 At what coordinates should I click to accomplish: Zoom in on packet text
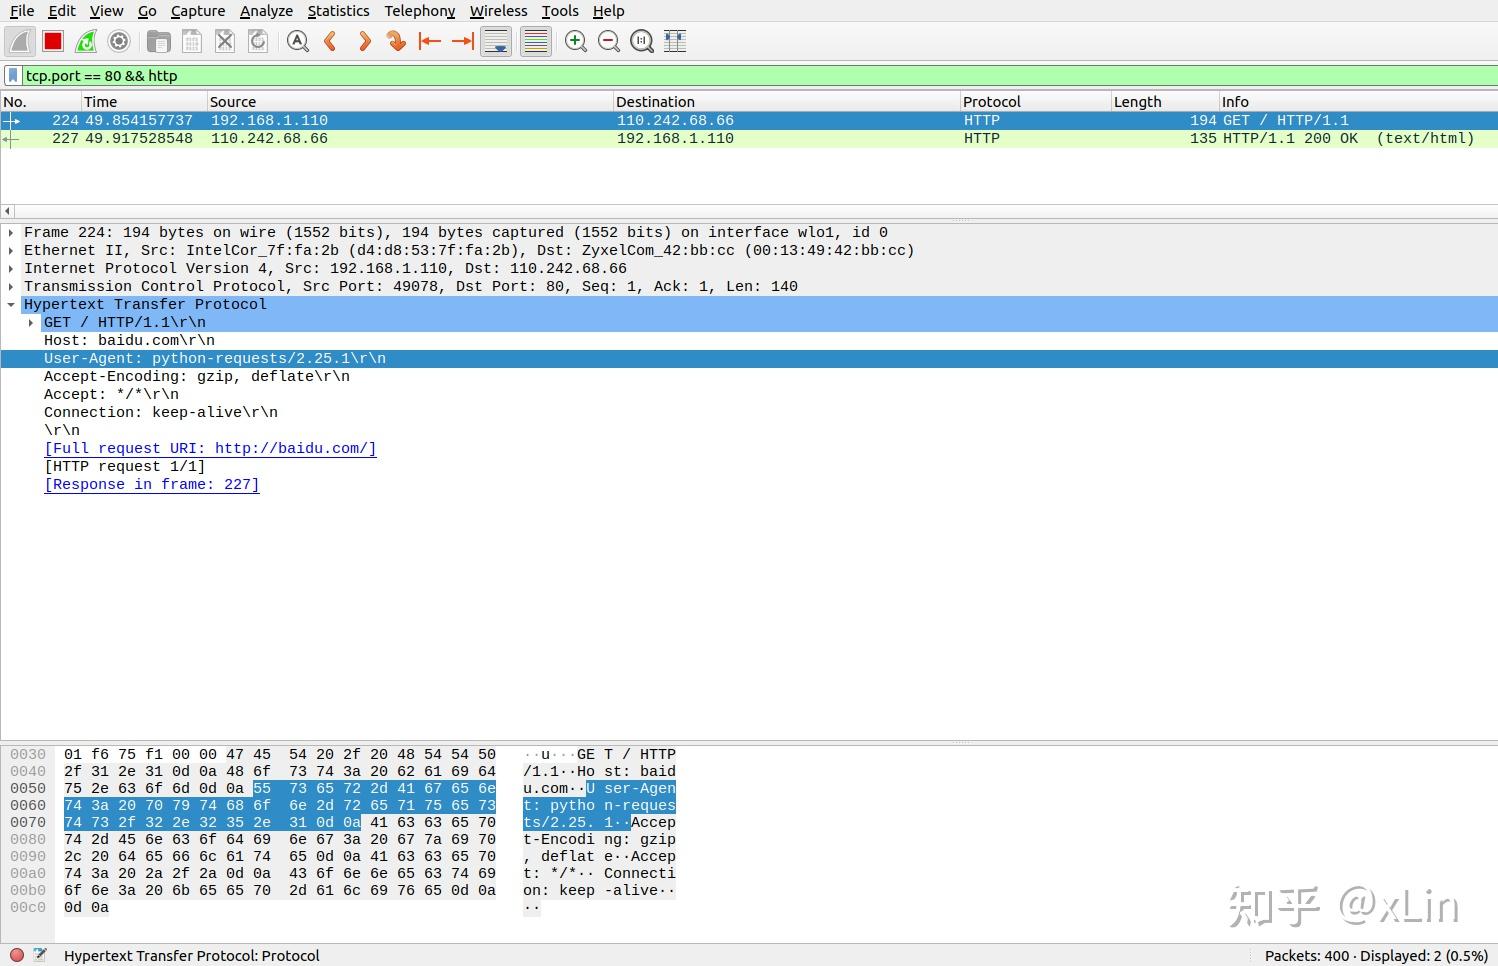pyautogui.click(x=576, y=41)
